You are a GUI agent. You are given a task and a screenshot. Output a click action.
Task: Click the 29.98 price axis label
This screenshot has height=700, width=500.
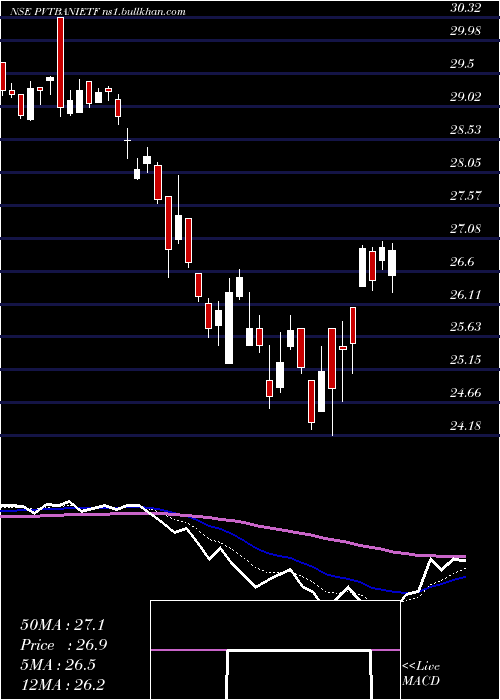click(465, 31)
